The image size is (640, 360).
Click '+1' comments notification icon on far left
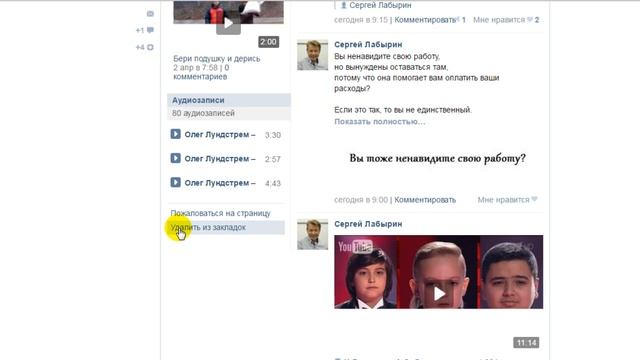point(145,30)
